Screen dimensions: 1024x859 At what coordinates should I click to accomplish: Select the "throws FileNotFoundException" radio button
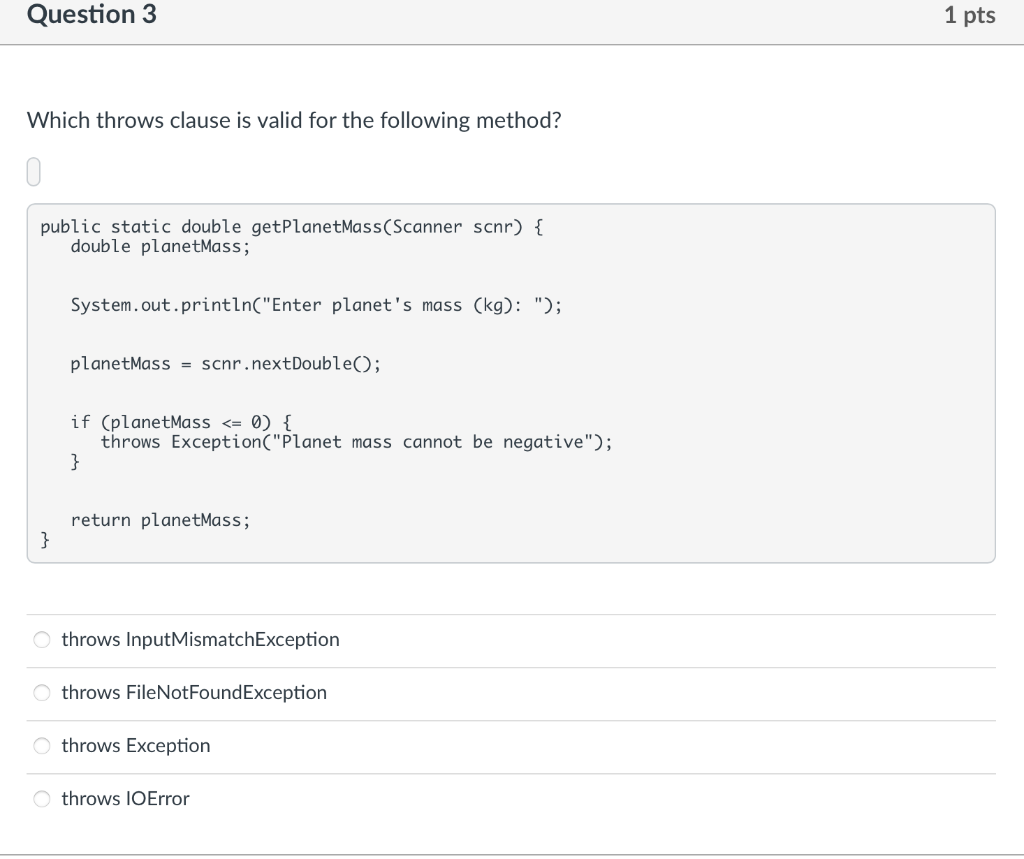coord(42,692)
